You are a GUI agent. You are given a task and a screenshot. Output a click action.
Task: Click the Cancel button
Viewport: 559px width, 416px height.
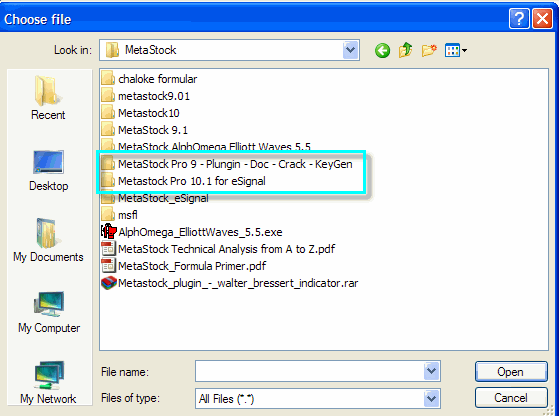coord(511,397)
